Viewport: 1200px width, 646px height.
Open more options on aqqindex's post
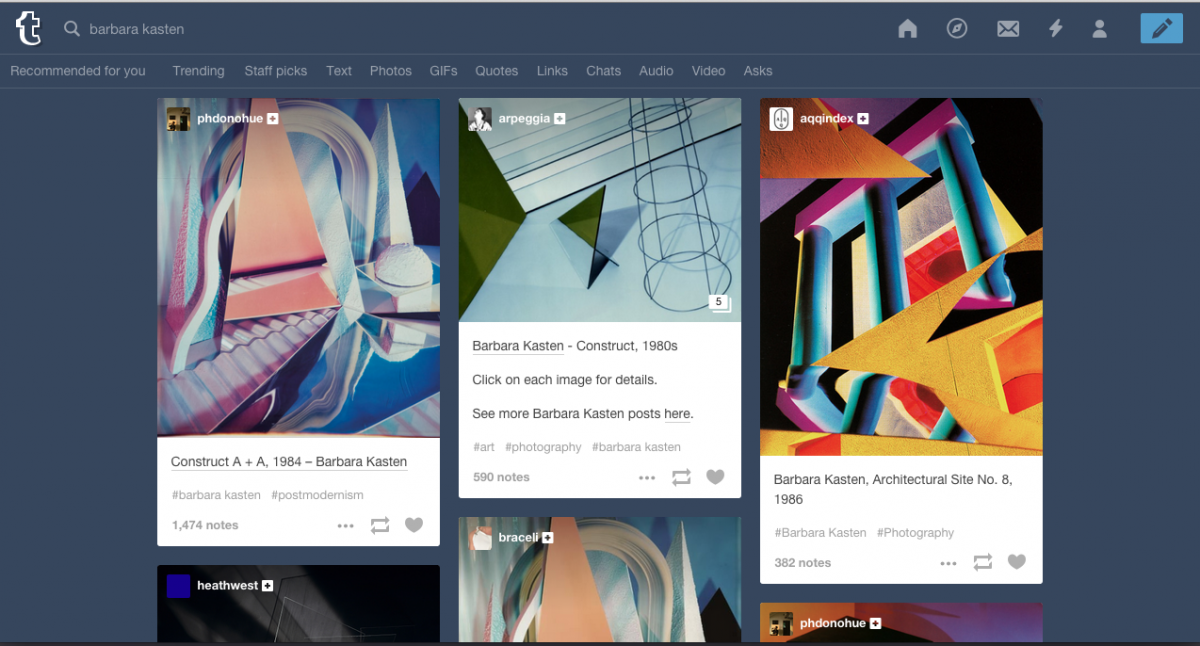pos(948,563)
